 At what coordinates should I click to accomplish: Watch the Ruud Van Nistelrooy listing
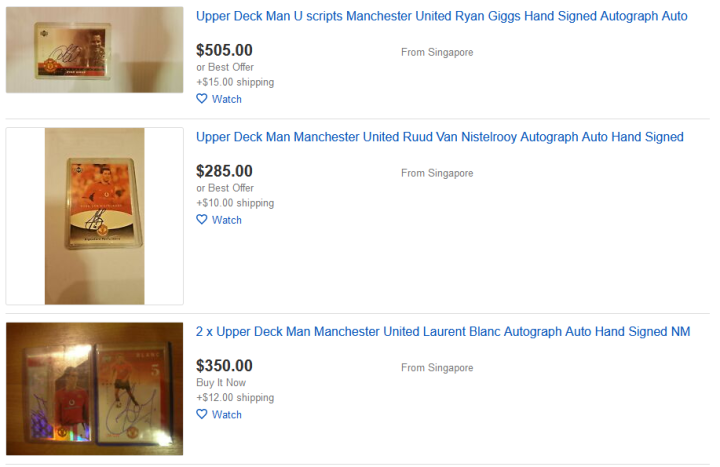coord(226,220)
